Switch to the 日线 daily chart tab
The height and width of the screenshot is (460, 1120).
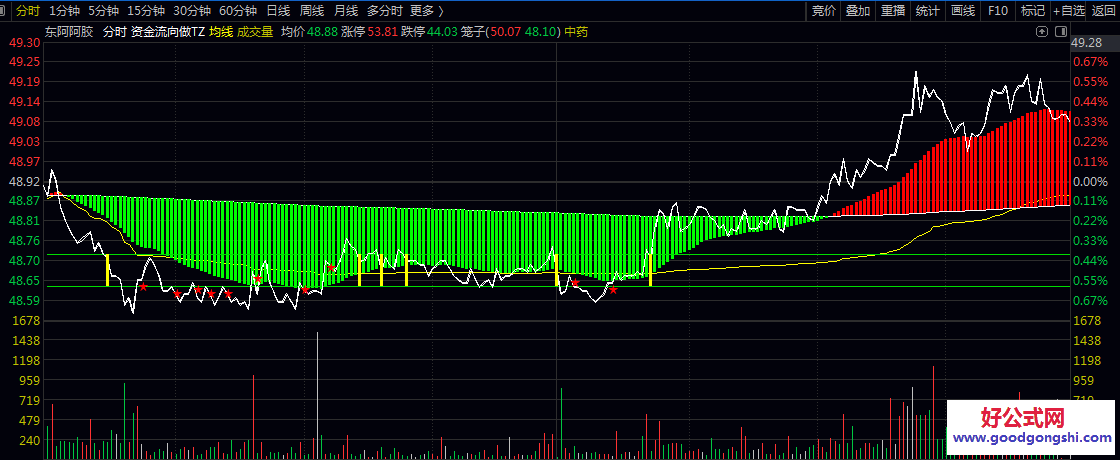279,11
